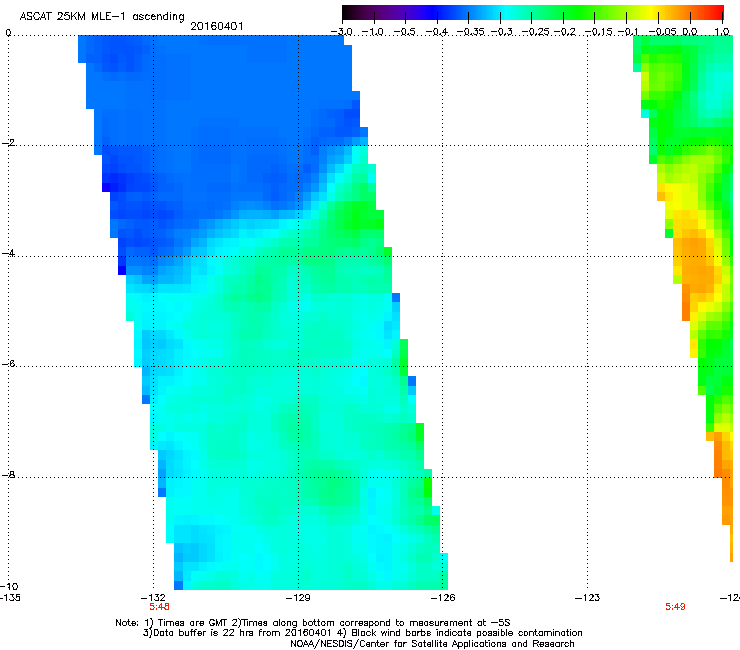Click the -0.5 colorbar tick label
The width and height of the screenshot is (740, 650).
click(x=404, y=32)
